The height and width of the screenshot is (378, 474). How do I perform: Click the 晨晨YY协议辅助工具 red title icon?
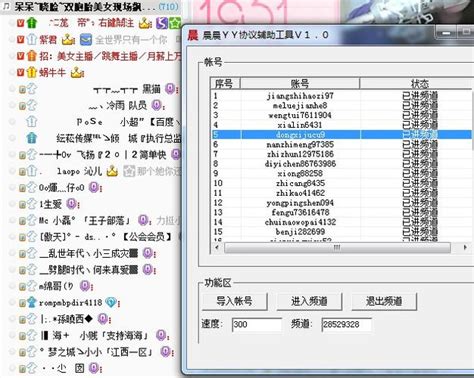pyautogui.click(x=193, y=35)
